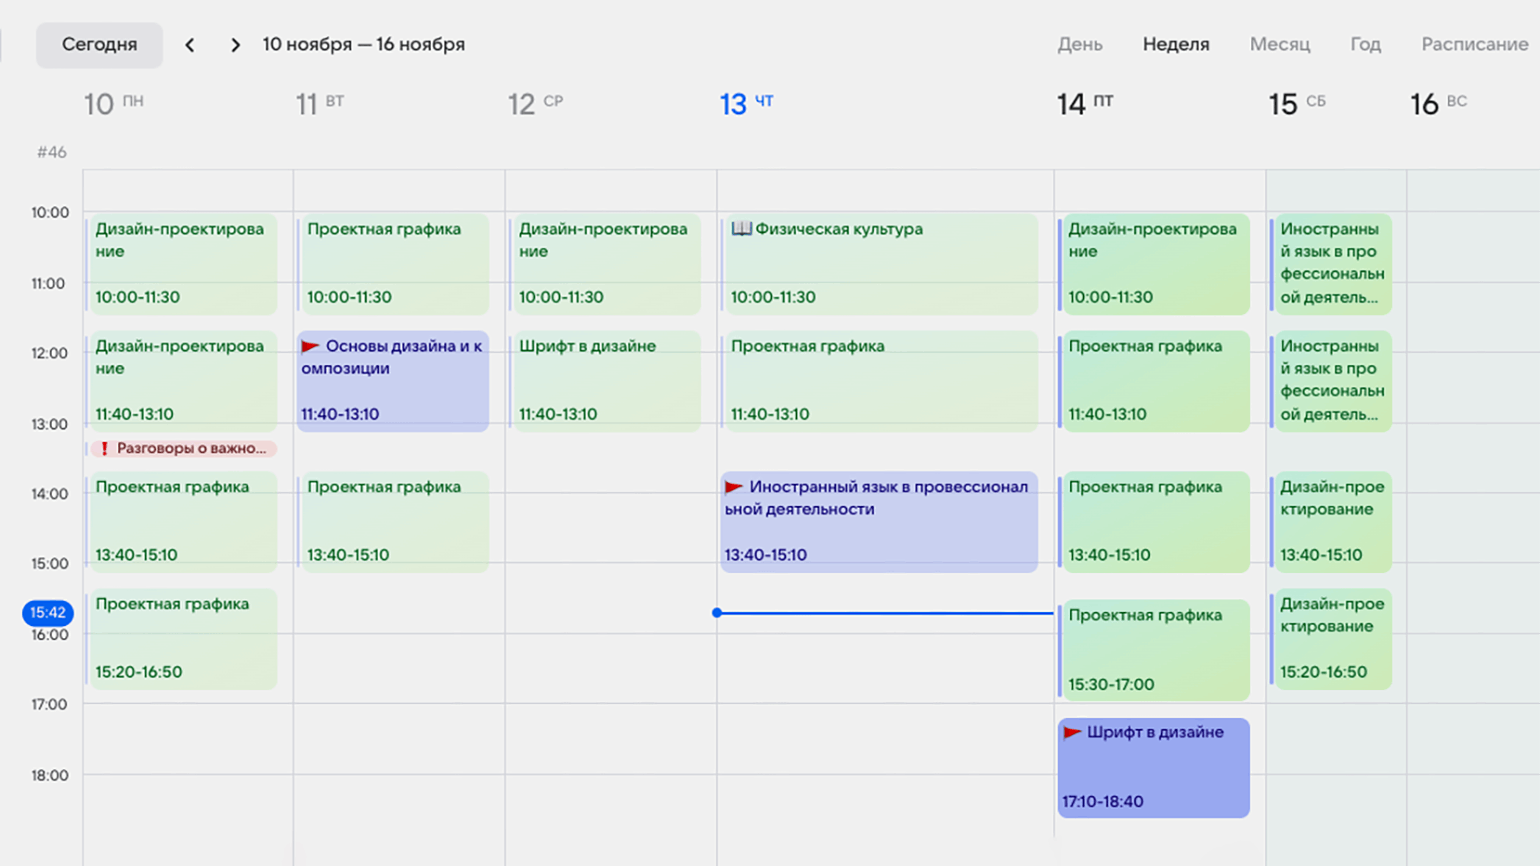Open Saturday 15:20-16:50 Дизайн-проектирование event

pyautogui.click(x=1331, y=639)
